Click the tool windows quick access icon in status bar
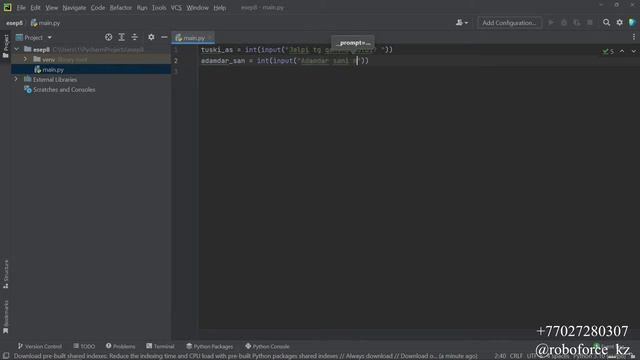The image size is (640, 360). point(6,356)
